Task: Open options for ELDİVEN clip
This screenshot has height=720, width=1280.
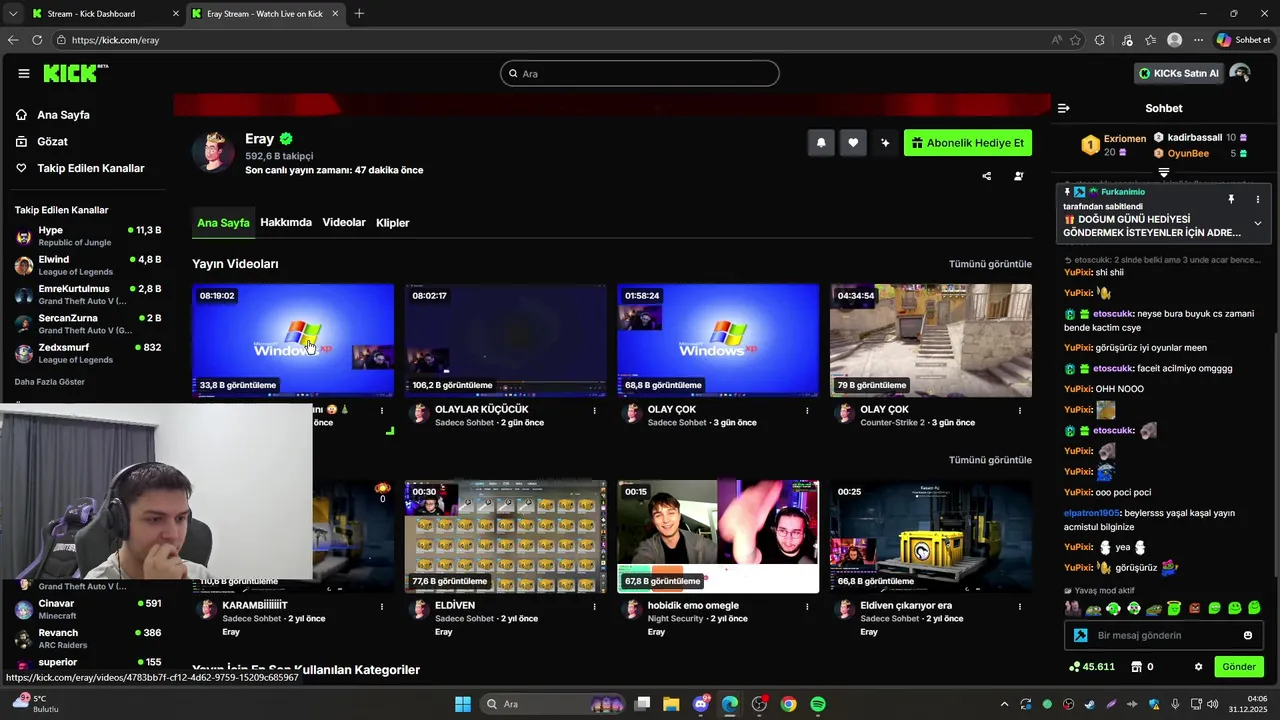Action: coord(595,606)
